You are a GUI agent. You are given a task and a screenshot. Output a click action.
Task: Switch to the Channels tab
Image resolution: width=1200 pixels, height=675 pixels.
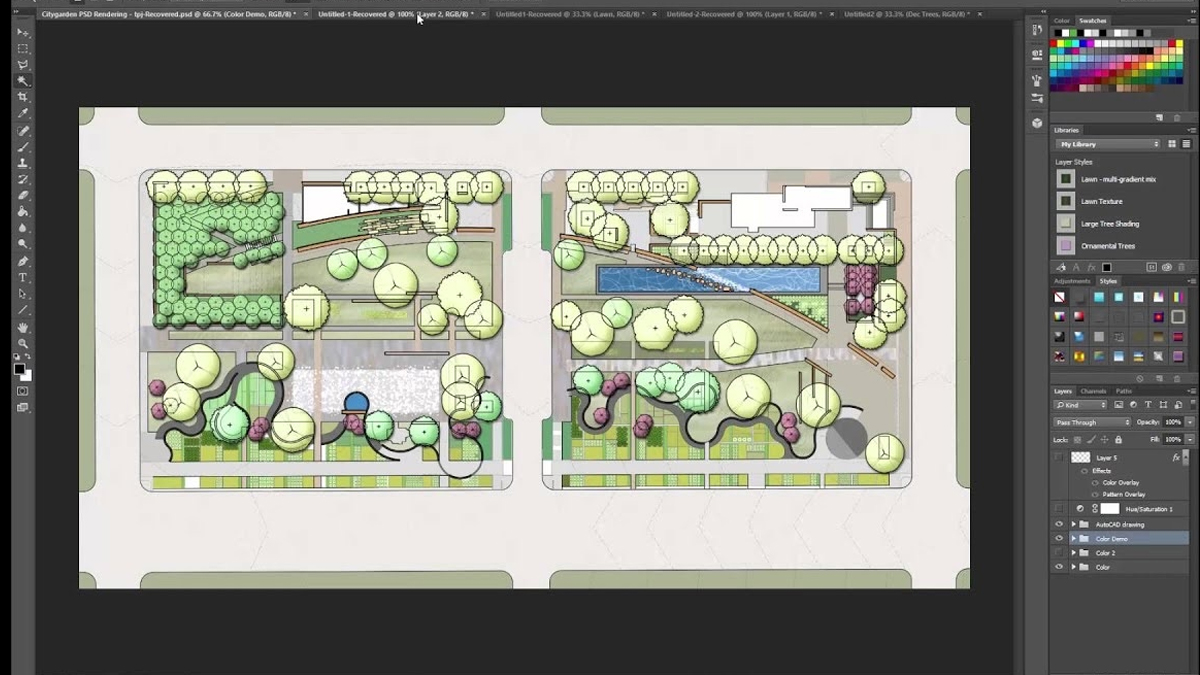click(1094, 392)
